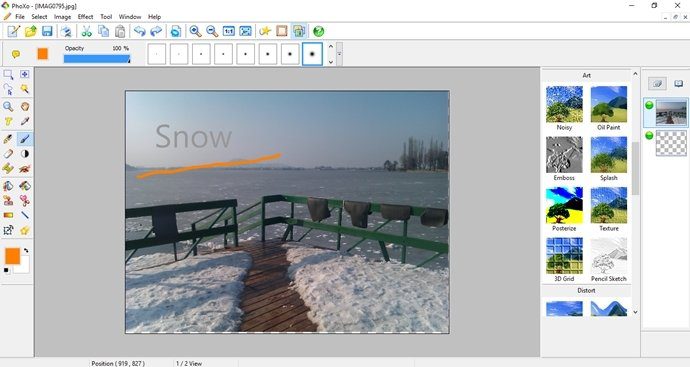
Task: Save the image with the floppy disk icon
Action: pyautogui.click(x=47, y=31)
